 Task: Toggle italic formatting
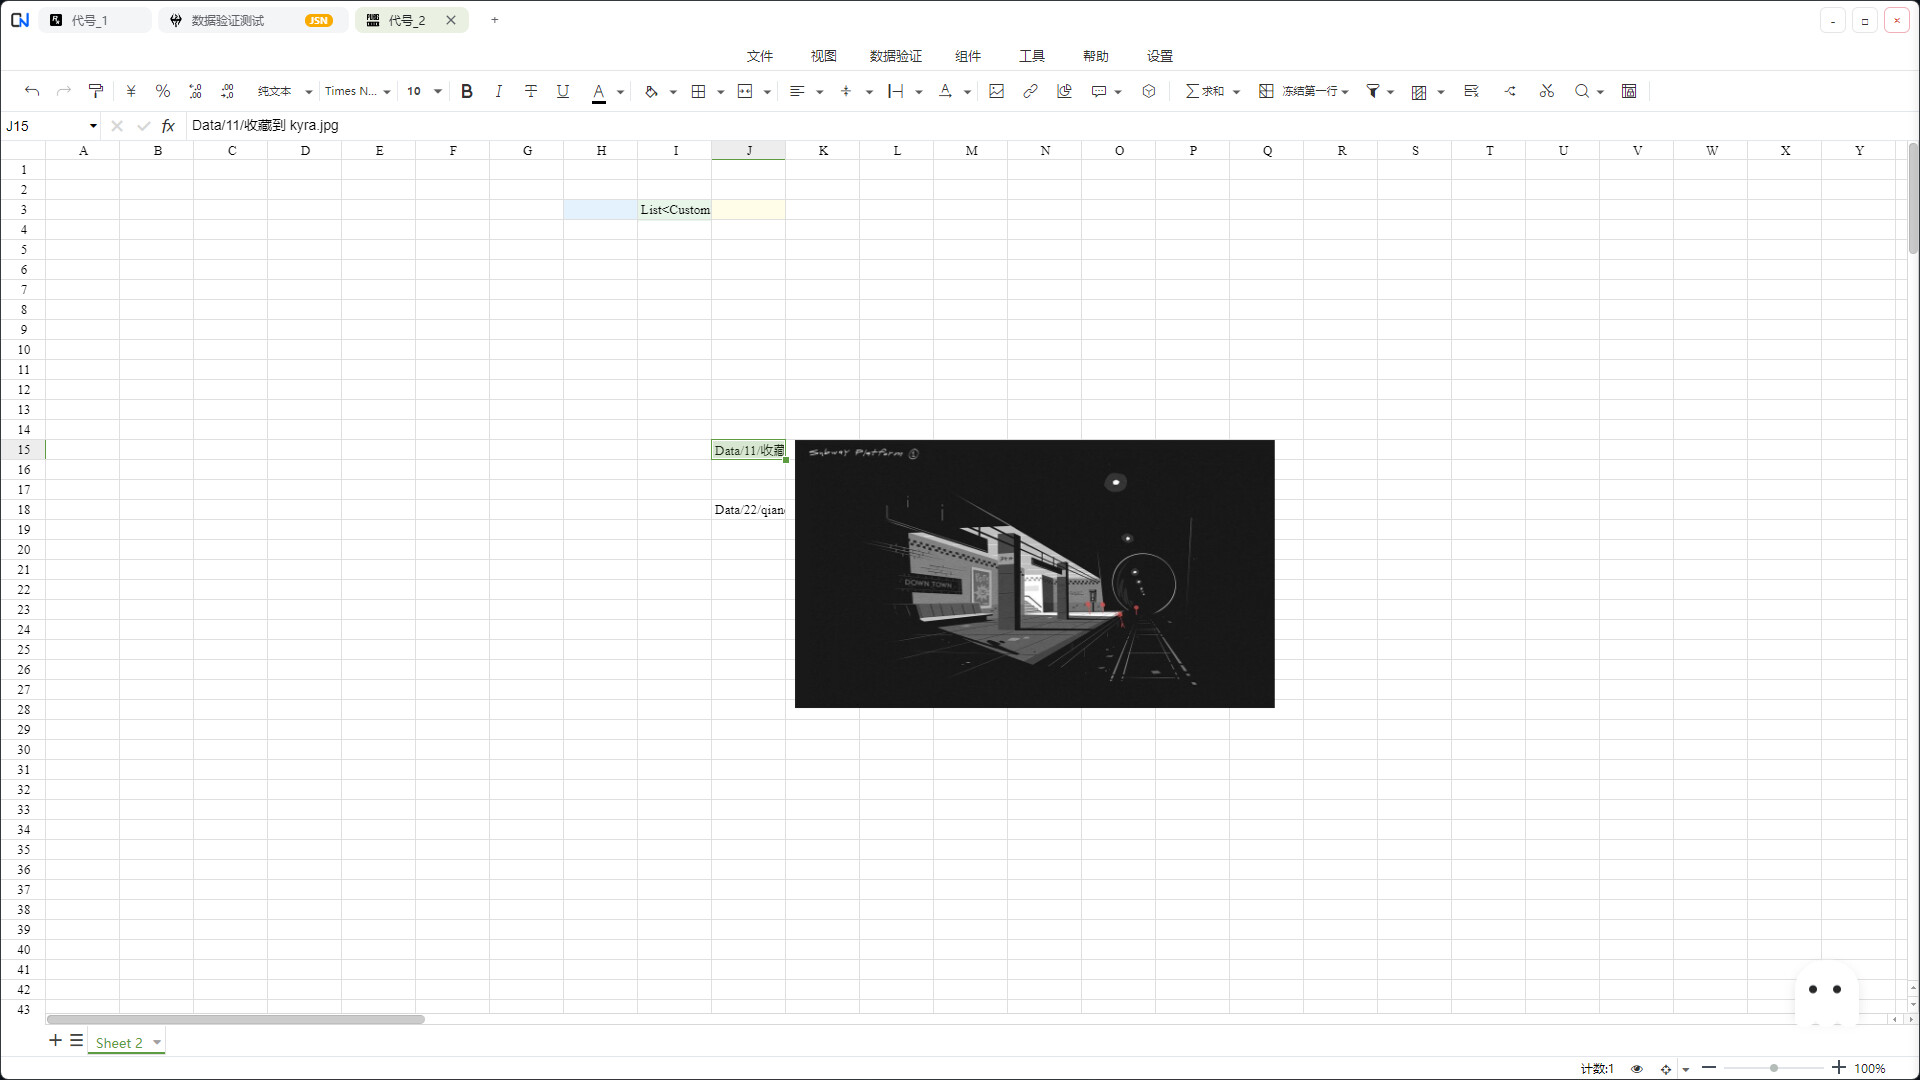tap(498, 91)
